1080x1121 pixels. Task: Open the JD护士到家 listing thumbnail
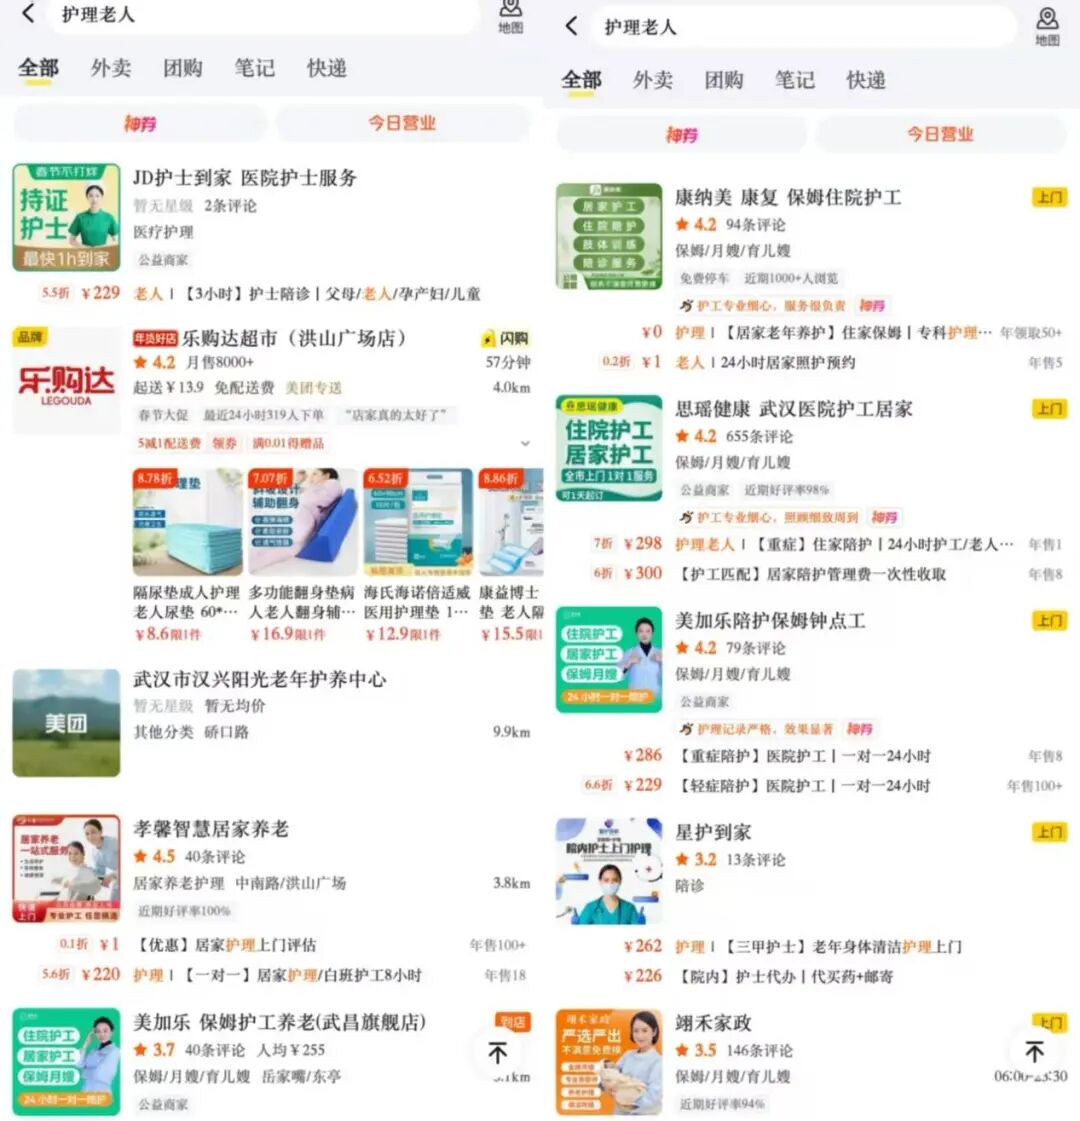(66, 217)
